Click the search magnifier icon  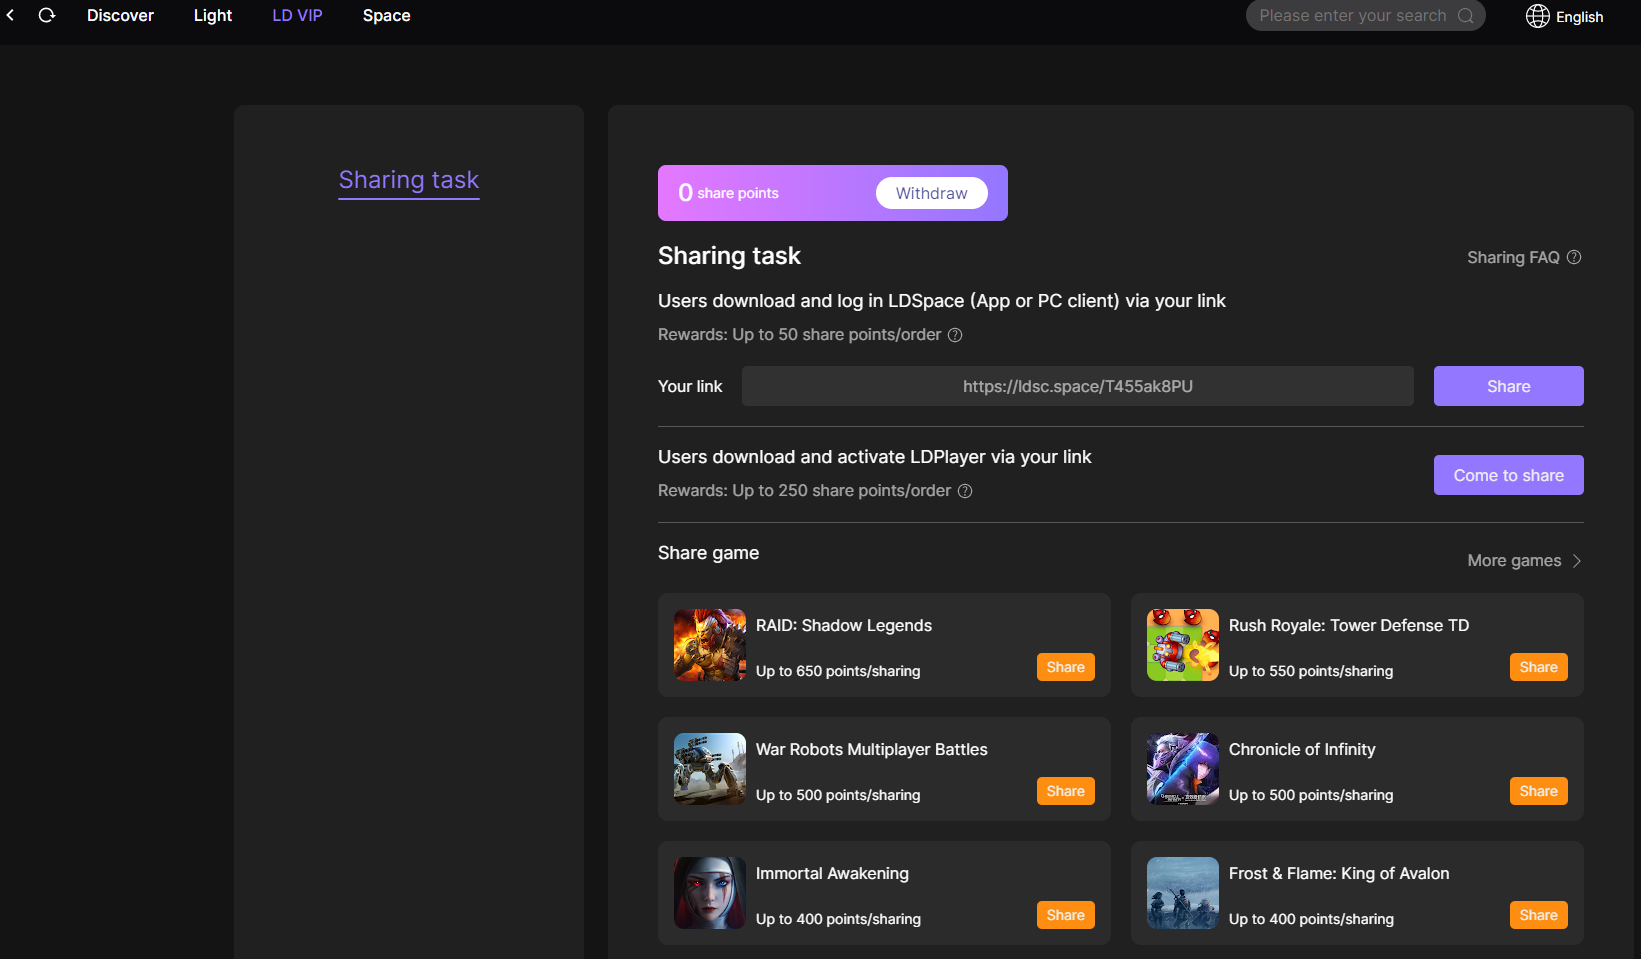coord(1466,16)
